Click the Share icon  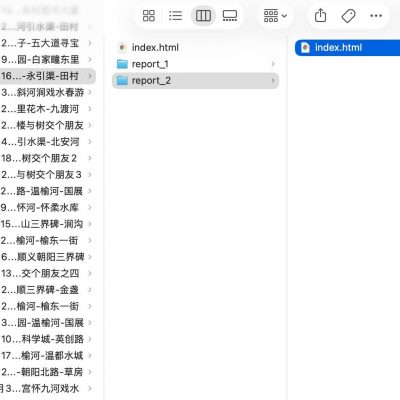tap(320, 15)
